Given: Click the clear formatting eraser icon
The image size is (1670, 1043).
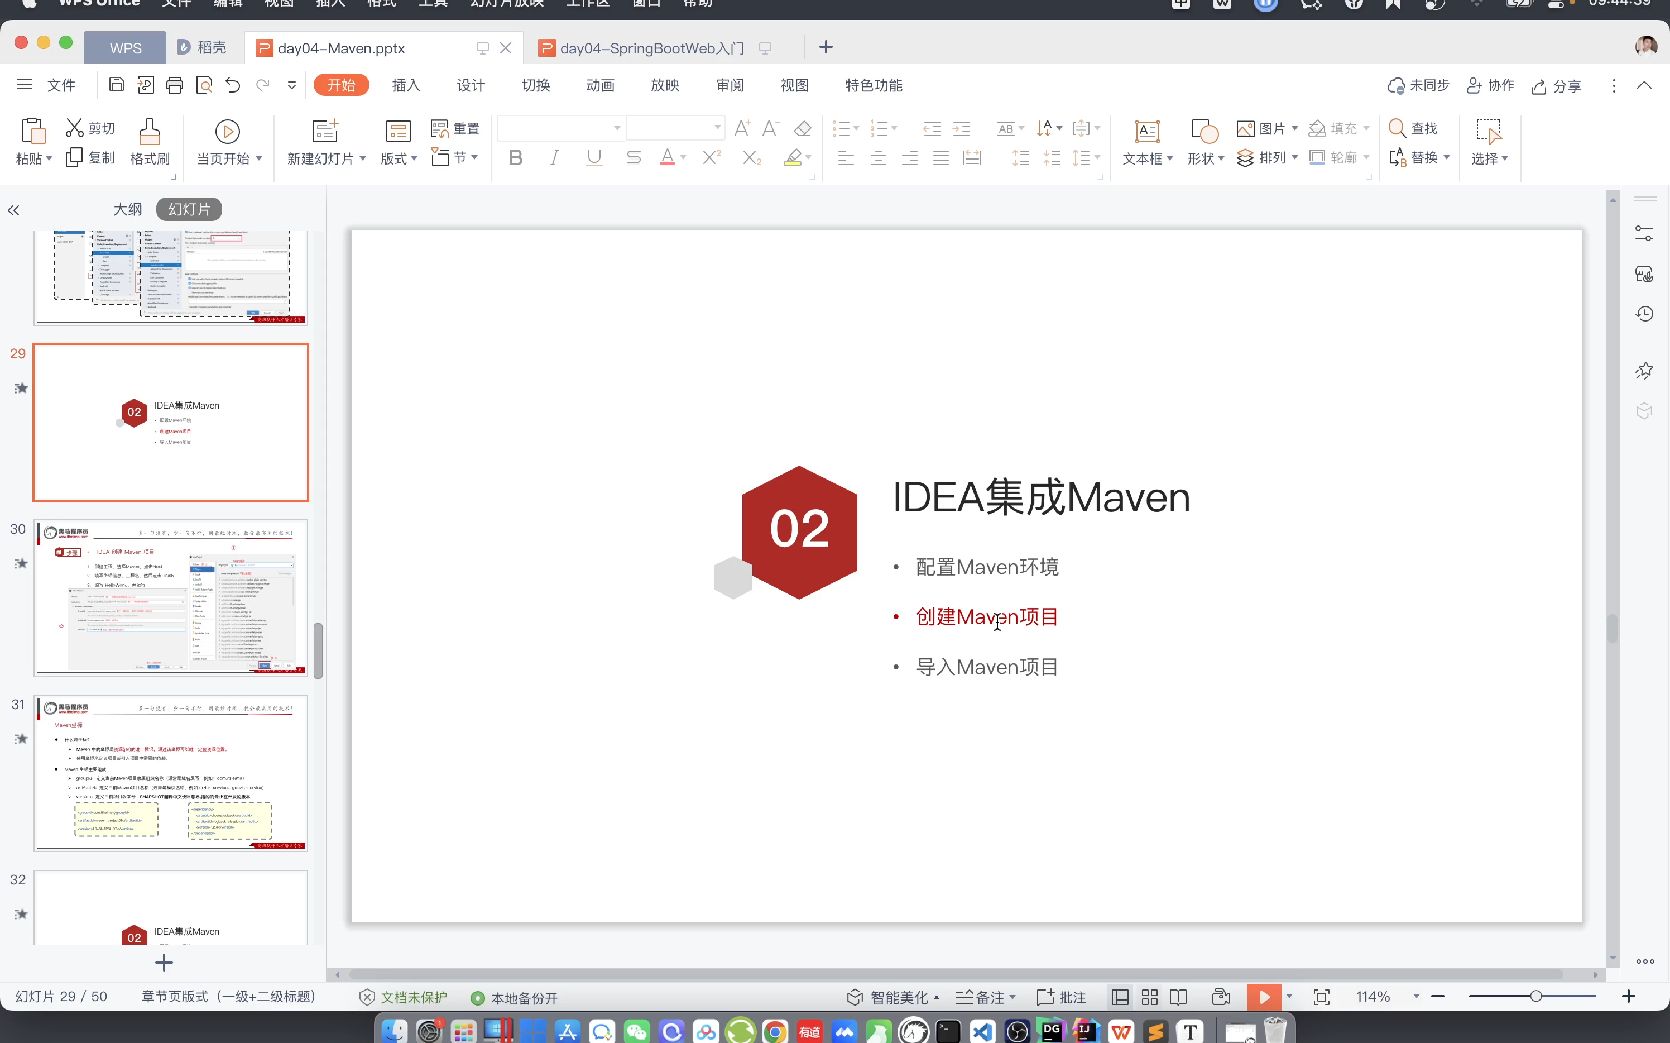Looking at the screenshot, I should (x=802, y=128).
